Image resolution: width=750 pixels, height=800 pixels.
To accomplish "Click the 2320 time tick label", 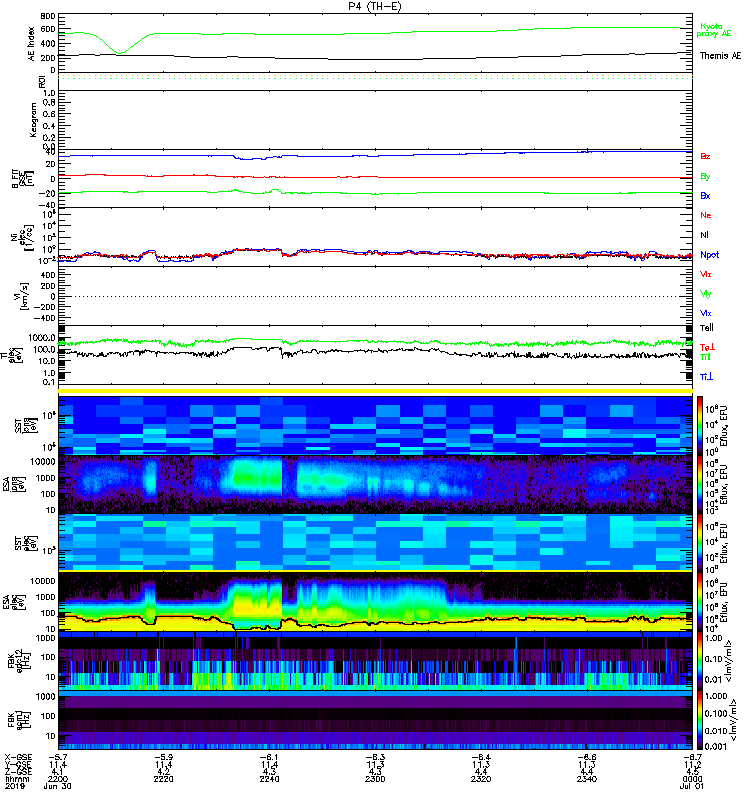I will click(x=481, y=779).
